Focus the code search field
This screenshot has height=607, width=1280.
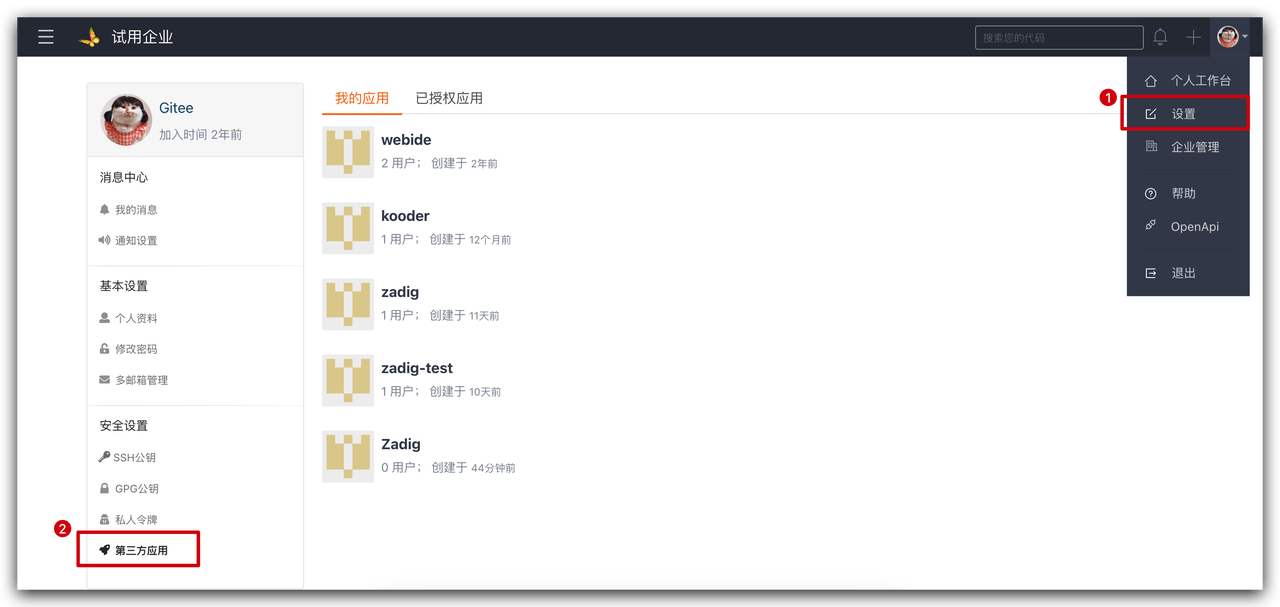1059,38
